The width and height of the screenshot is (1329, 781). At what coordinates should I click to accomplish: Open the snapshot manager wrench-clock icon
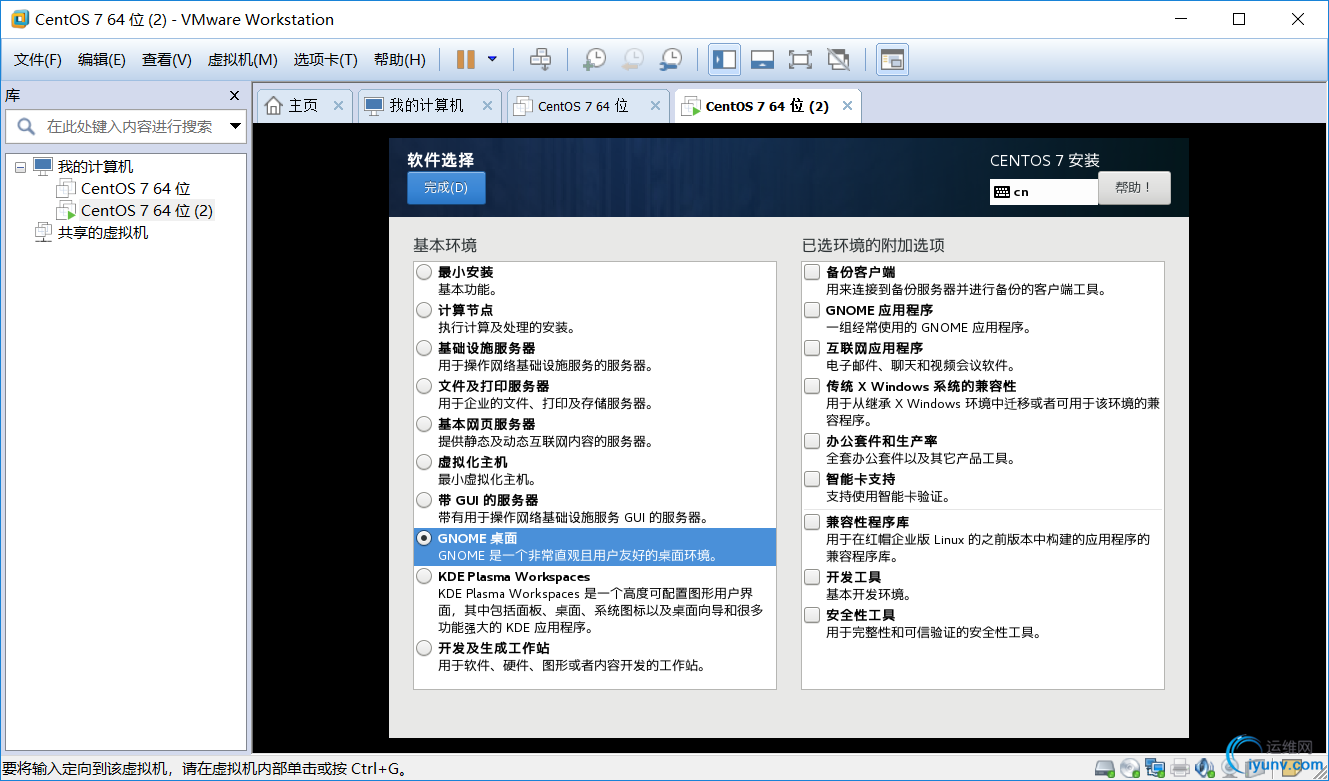[671, 60]
